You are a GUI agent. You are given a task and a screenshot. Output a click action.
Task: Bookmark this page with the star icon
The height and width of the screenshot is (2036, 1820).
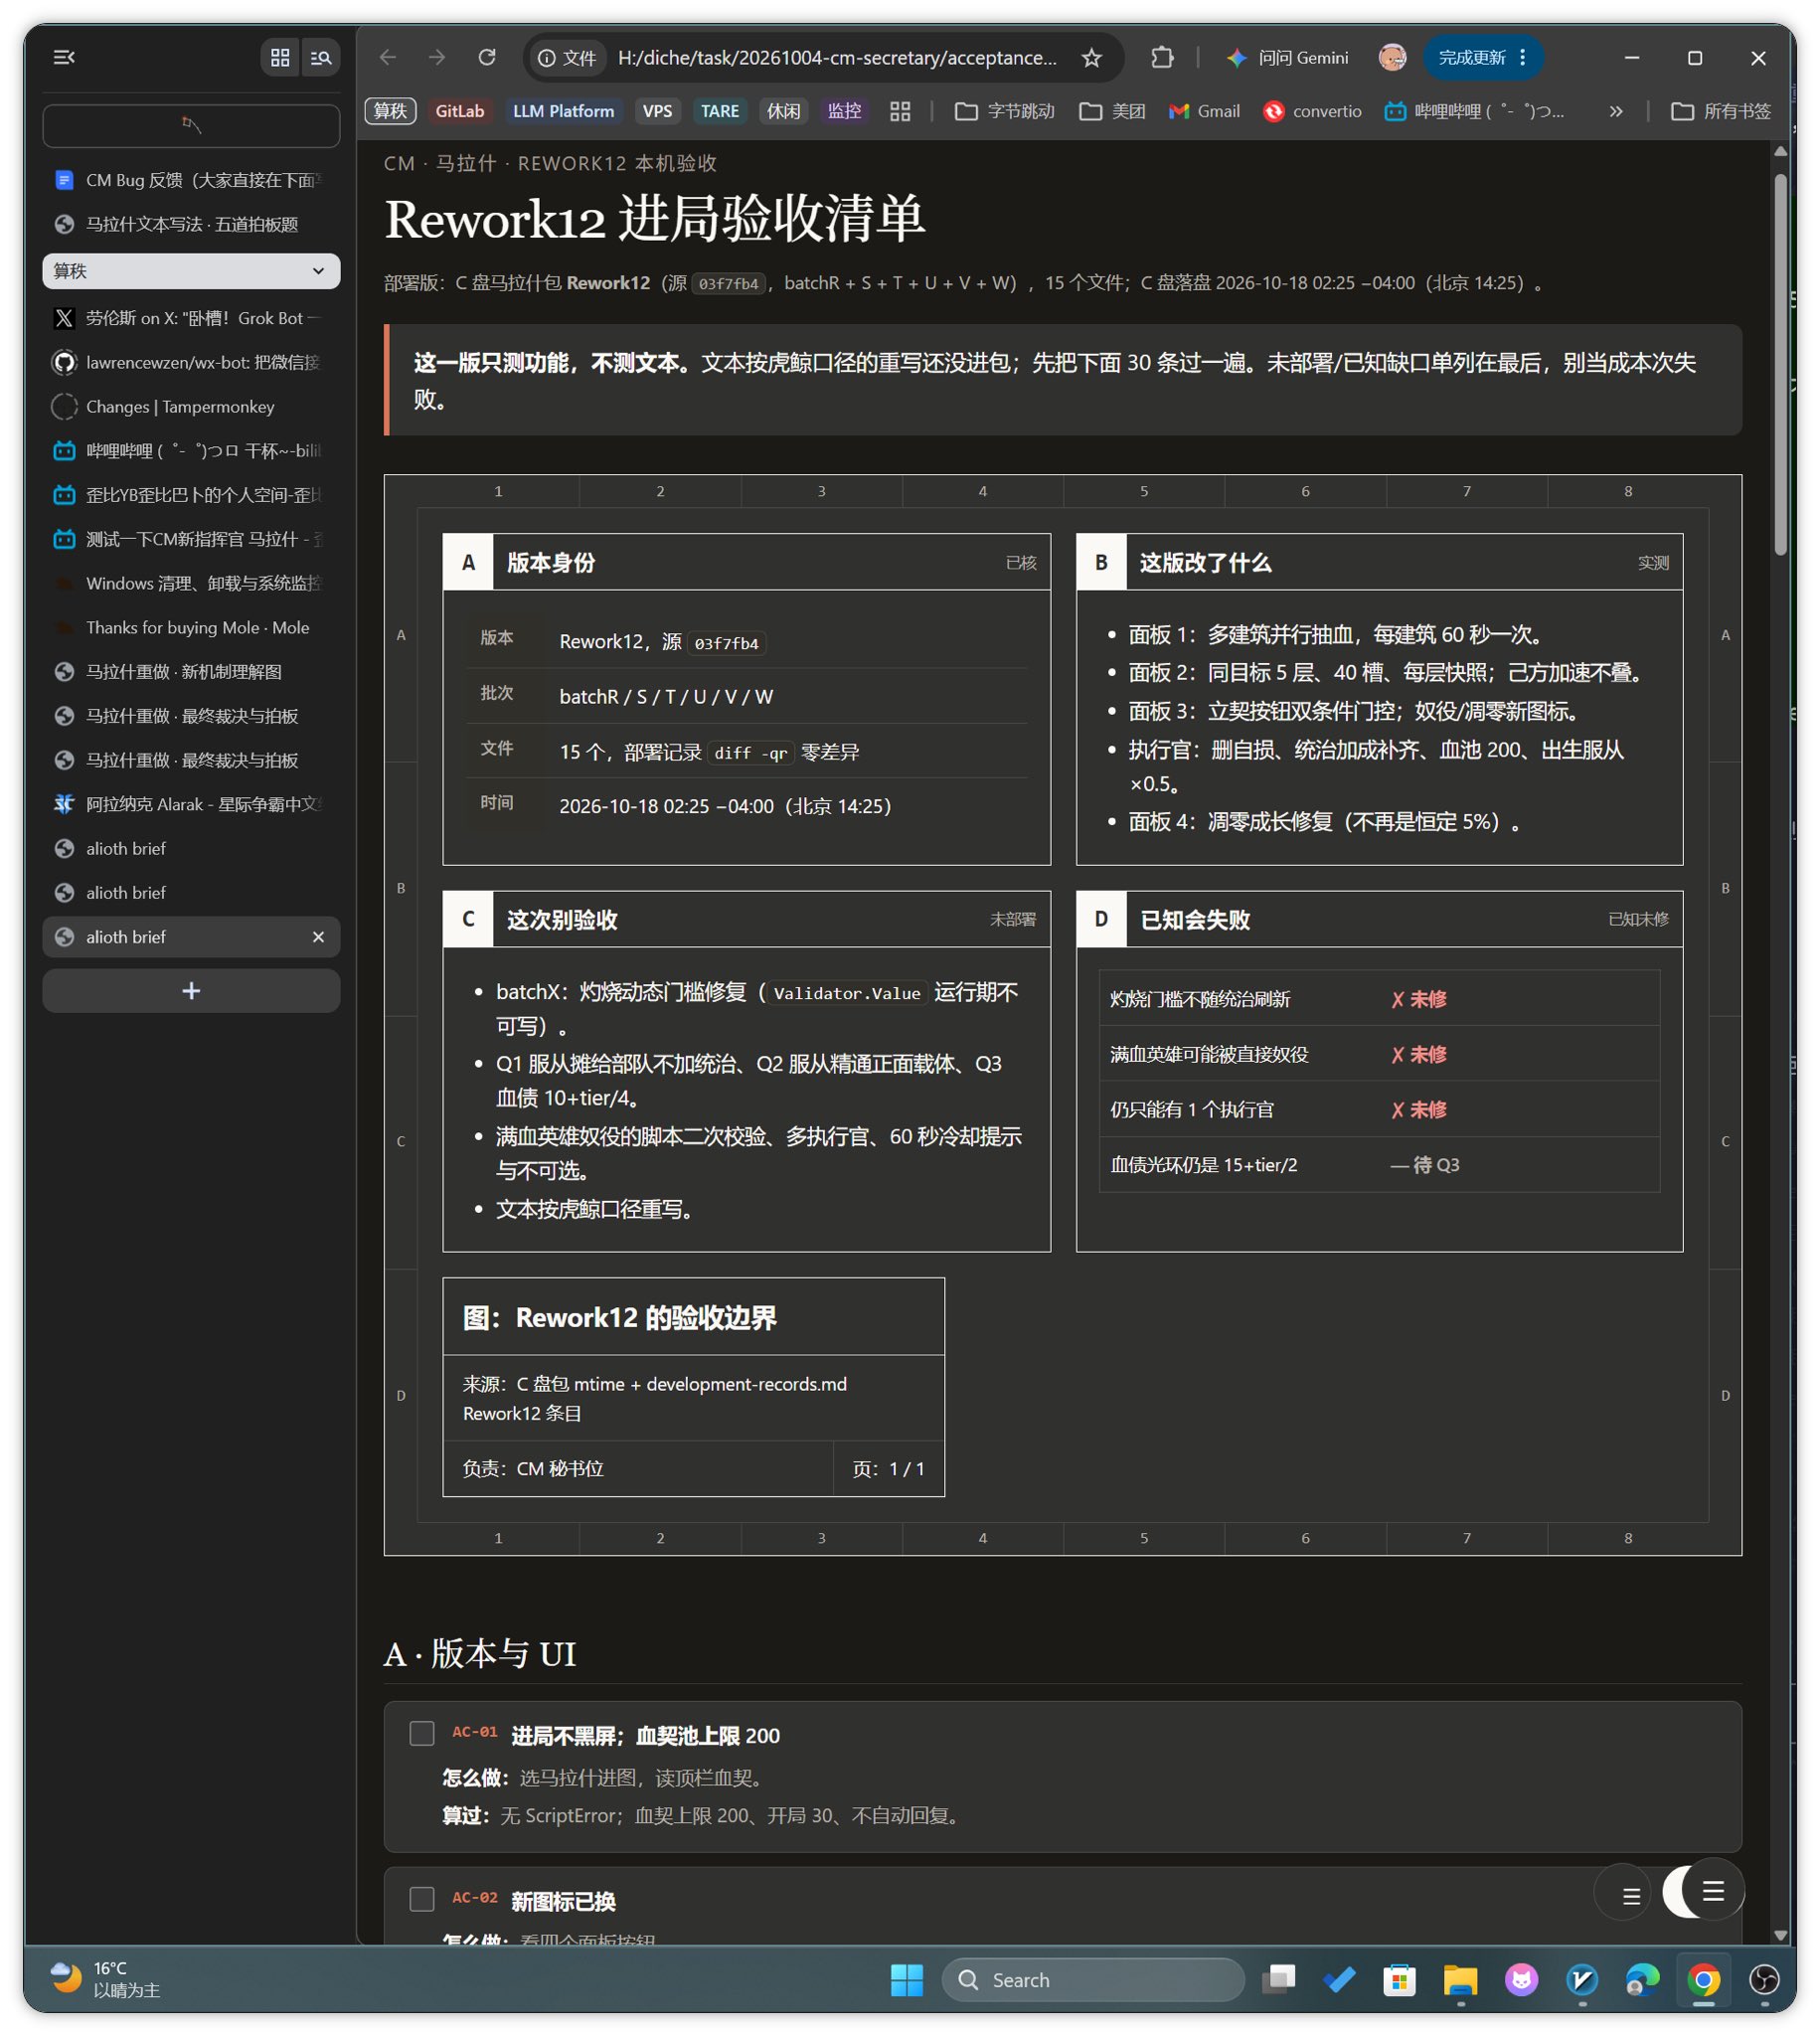1092,58
